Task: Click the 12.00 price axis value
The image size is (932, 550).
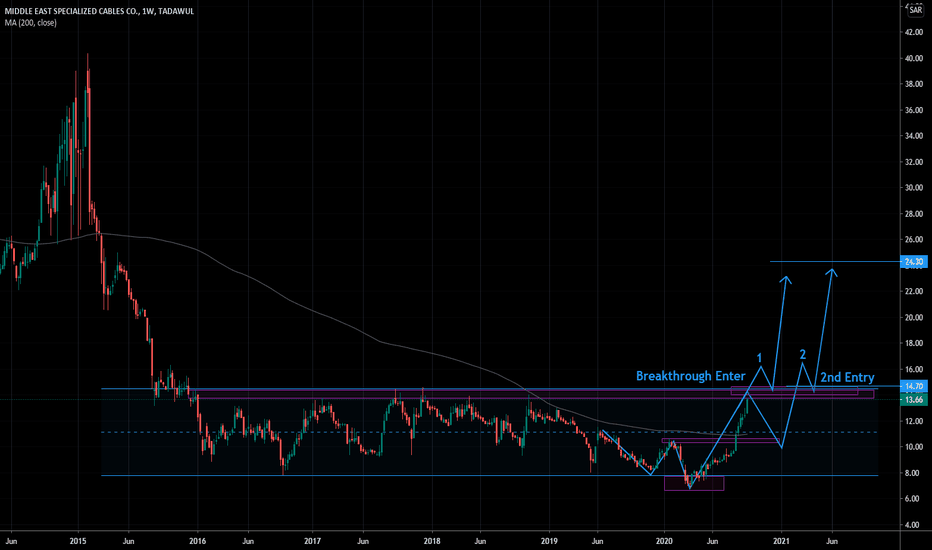Action: [x=914, y=421]
